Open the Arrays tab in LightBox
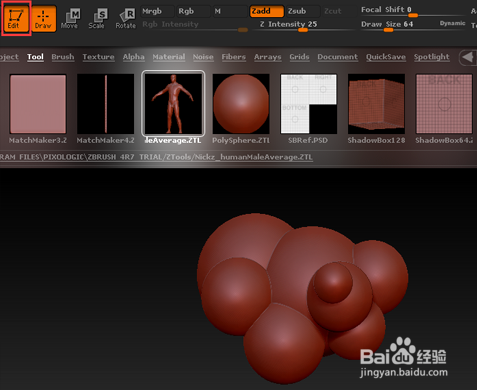This screenshot has height=390, width=477. click(268, 57)
